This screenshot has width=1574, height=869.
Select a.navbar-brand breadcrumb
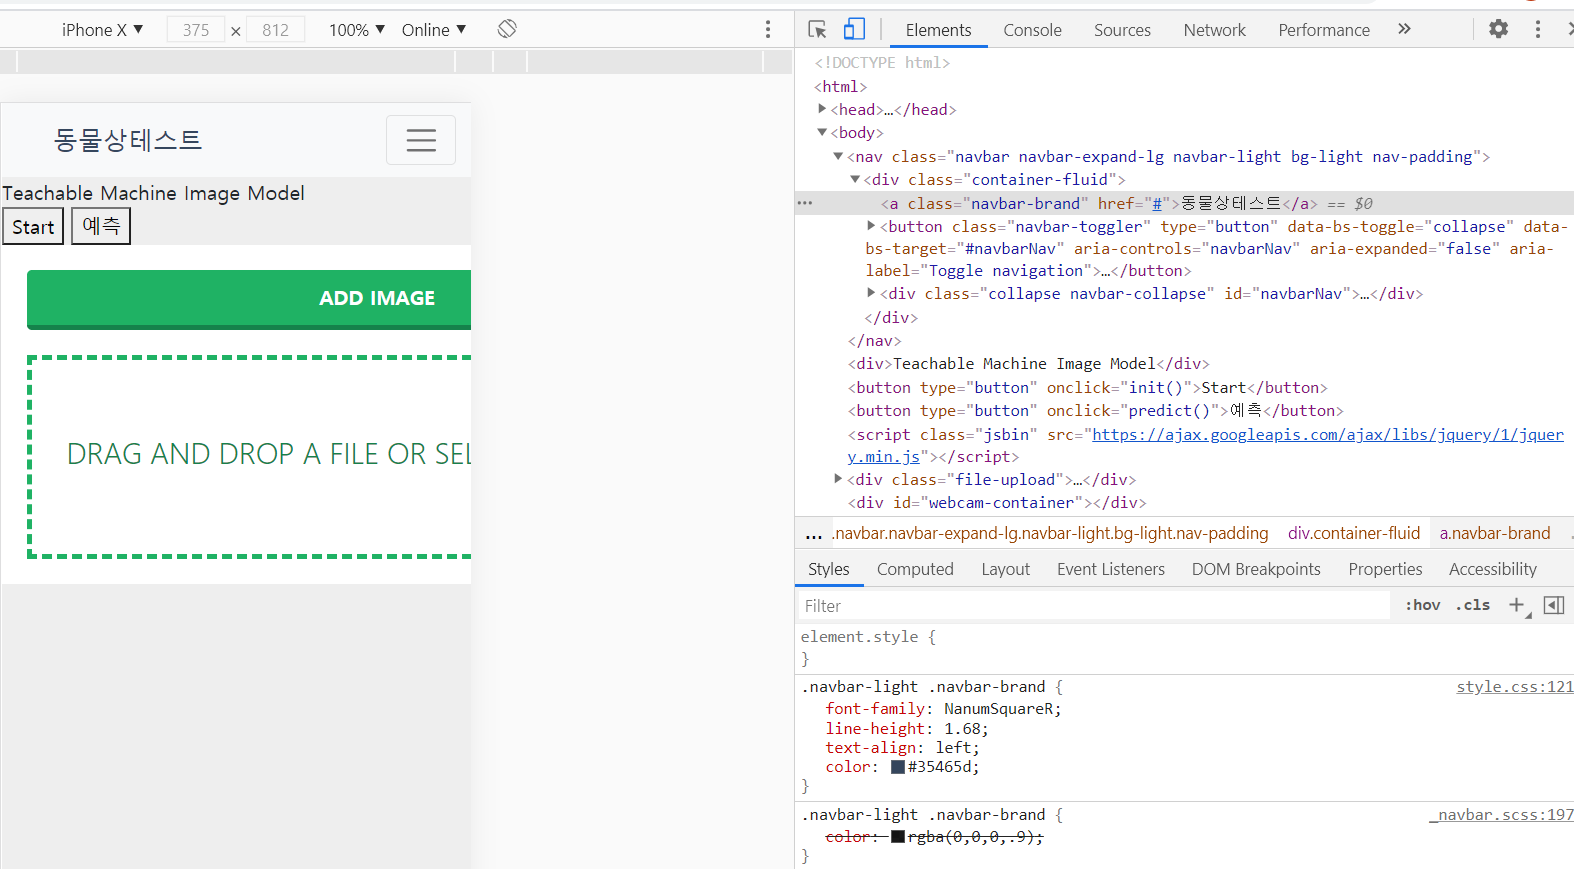1495,533
